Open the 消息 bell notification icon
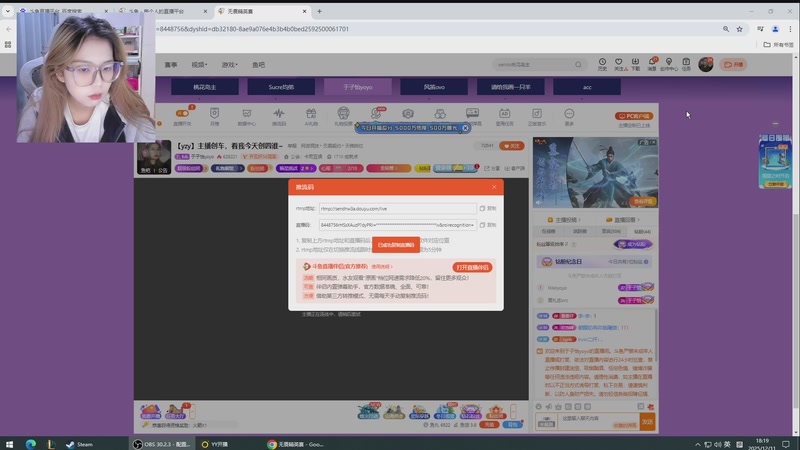The image size is (800, 450). pyautogui.click(x=652, y=62)
